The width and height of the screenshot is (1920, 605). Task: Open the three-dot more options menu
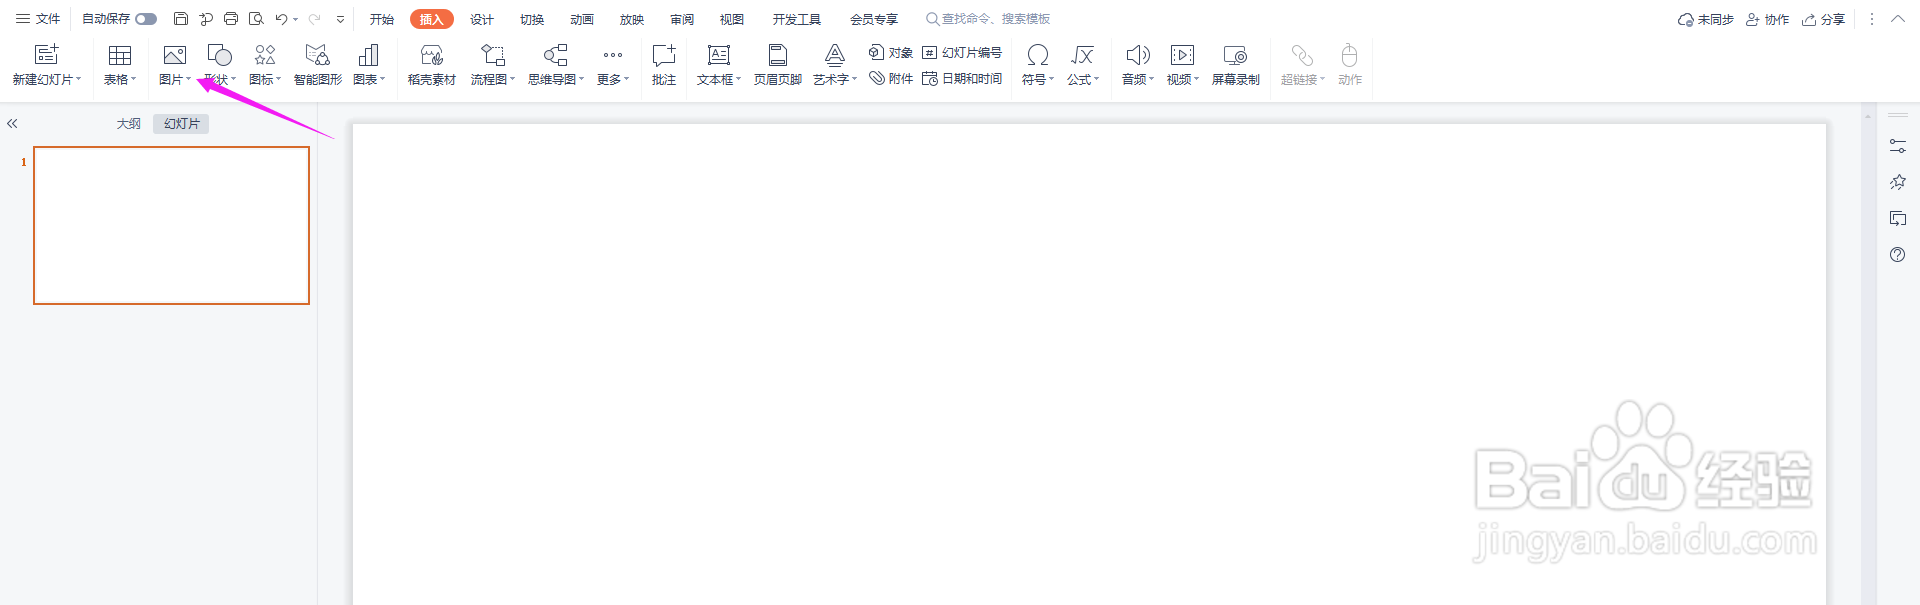pos(1872,19)
